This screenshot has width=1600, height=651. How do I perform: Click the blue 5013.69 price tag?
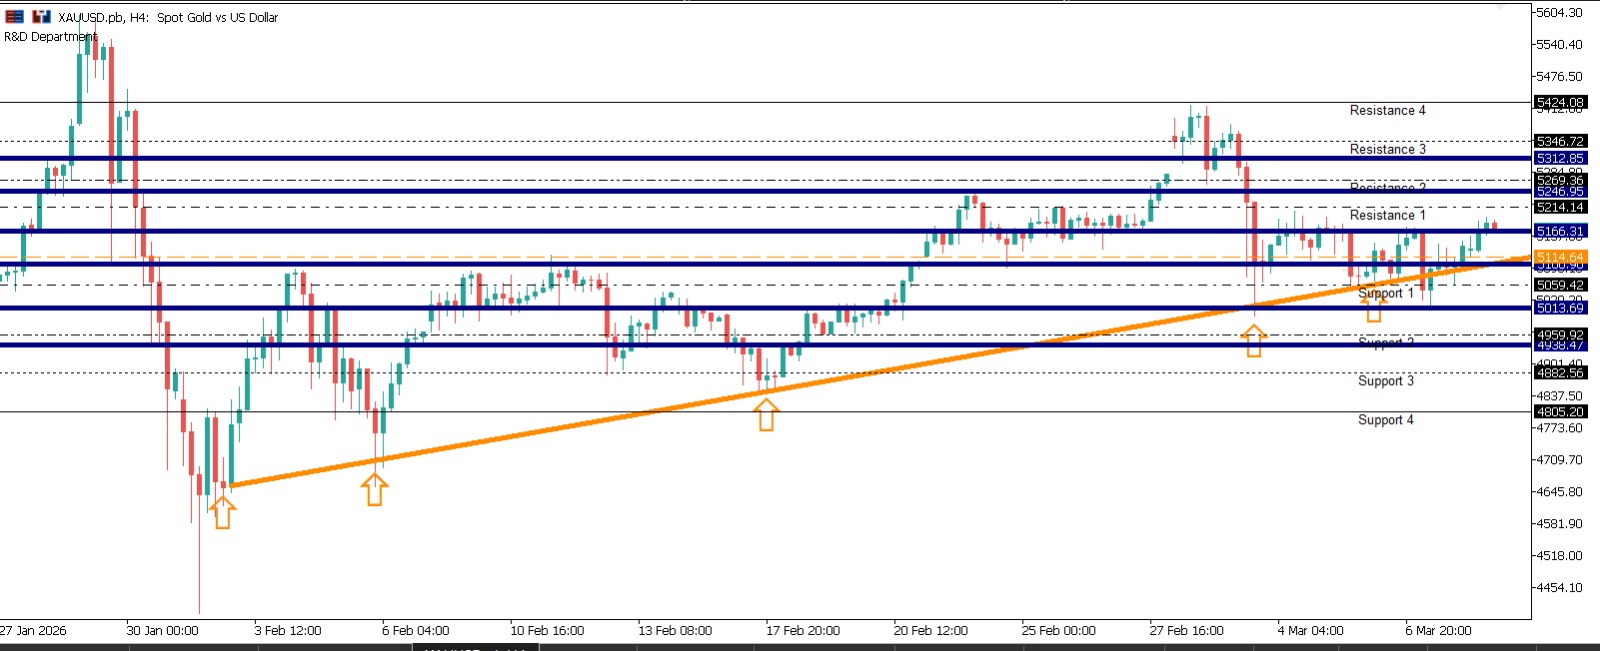[x=1560, y=308]
